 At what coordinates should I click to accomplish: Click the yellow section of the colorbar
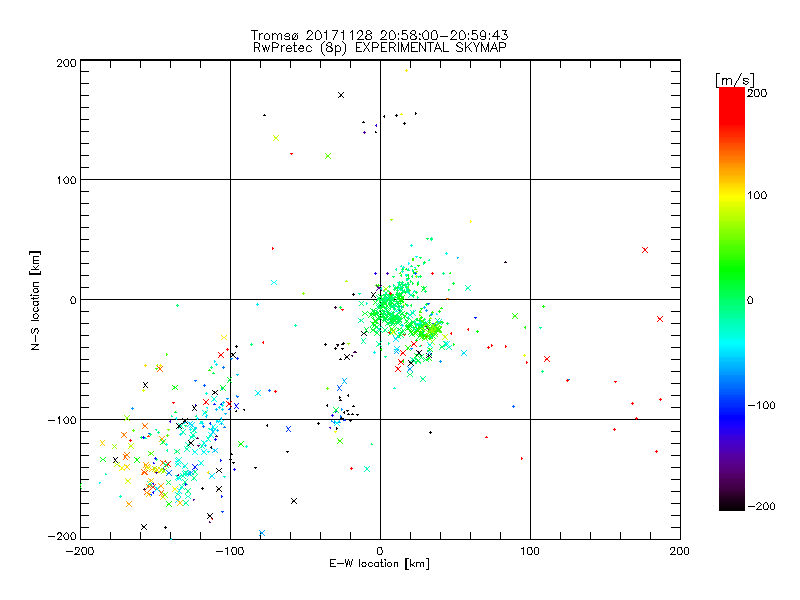[x=732, y=195]
